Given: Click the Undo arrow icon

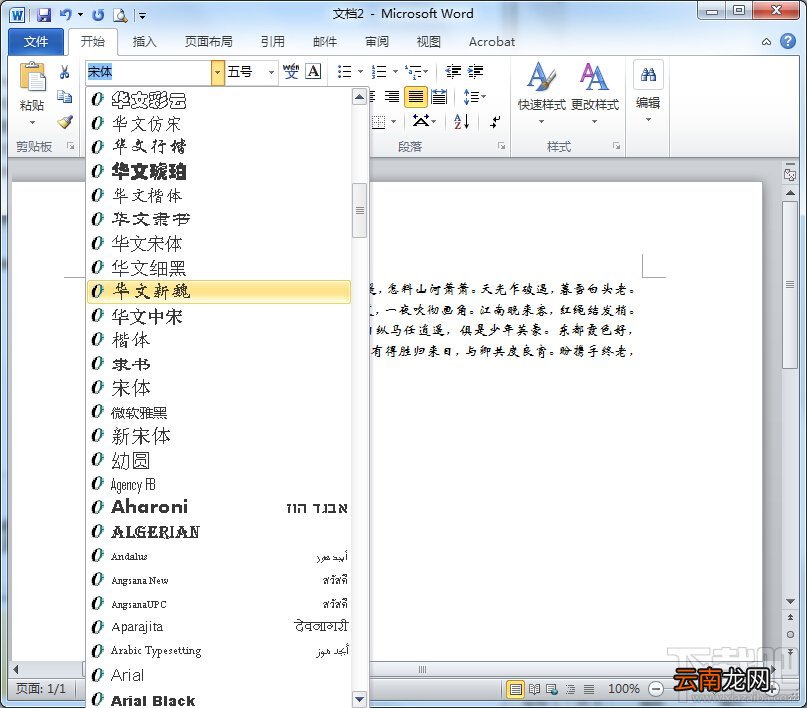Looking at the screenshot, I should (x=65, y=14).
